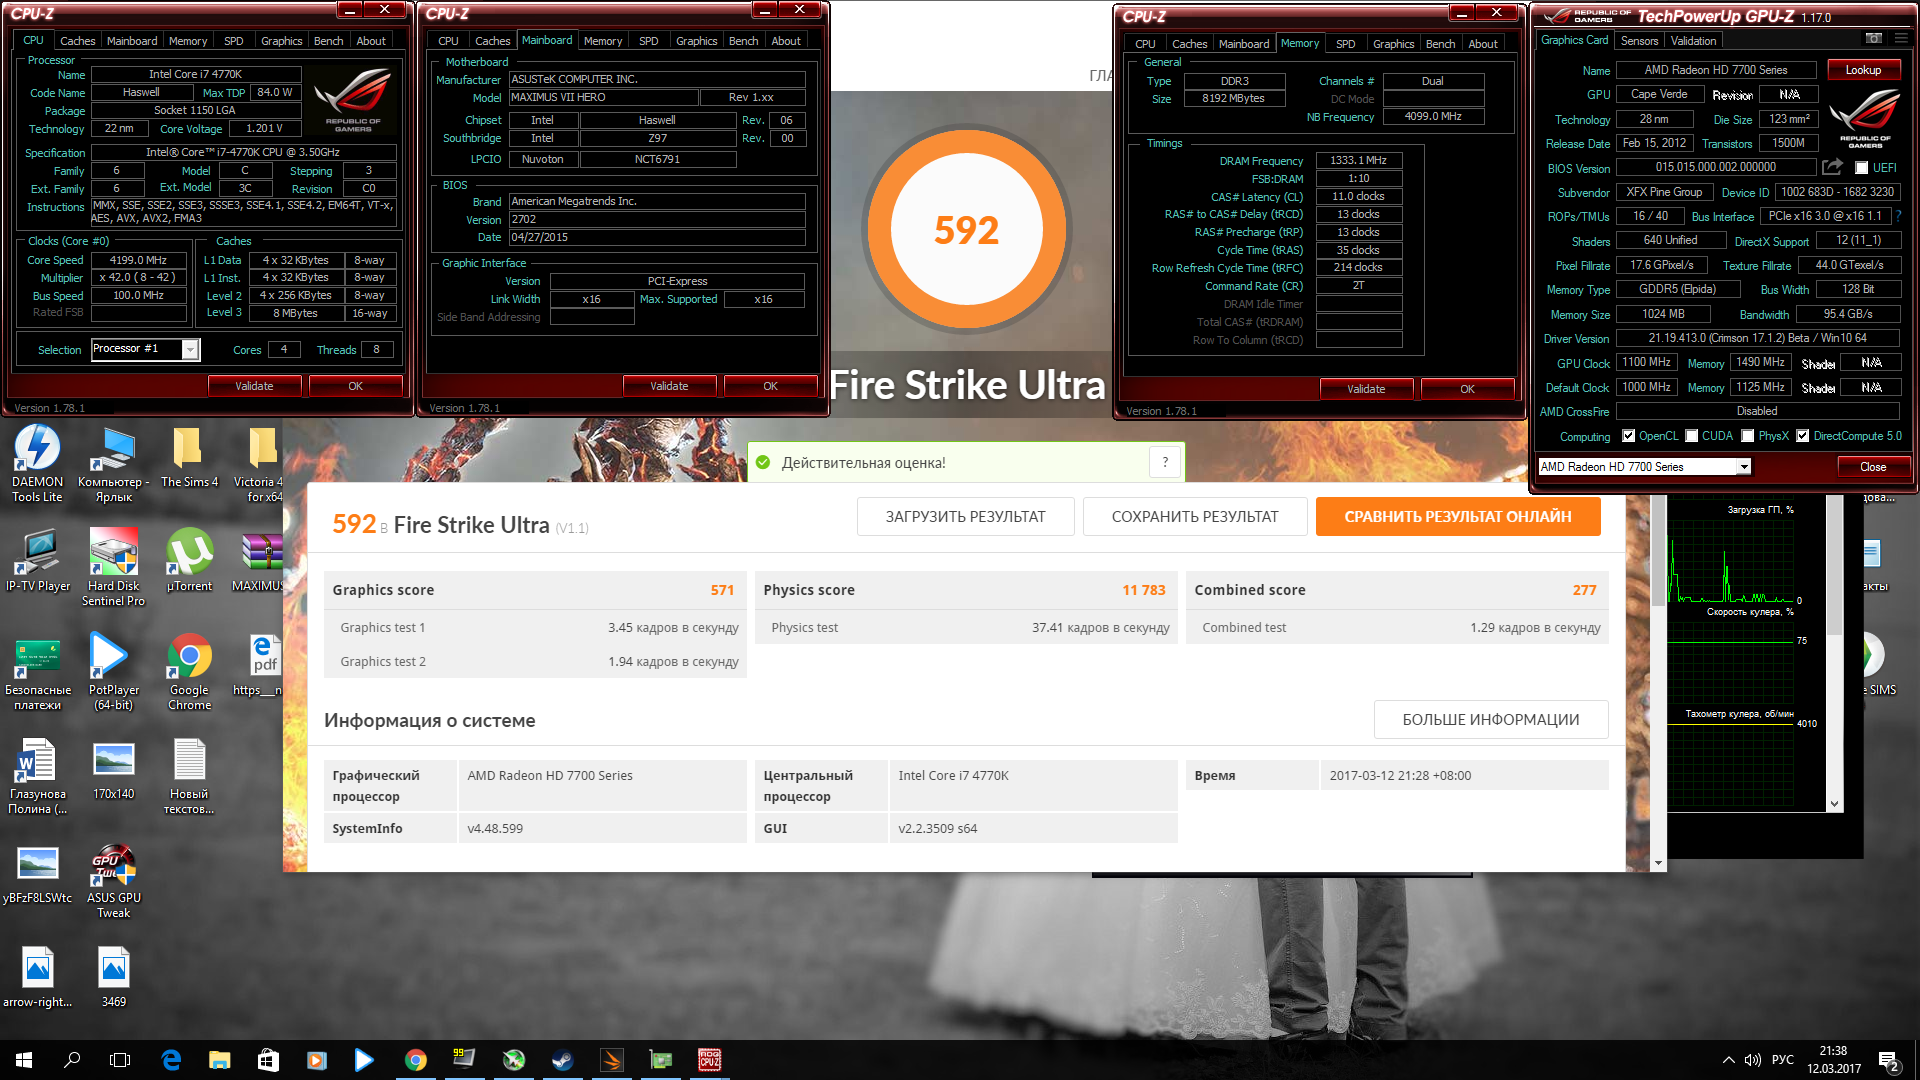Click the Lookup button in GPU-Z

coord(1863,70)
